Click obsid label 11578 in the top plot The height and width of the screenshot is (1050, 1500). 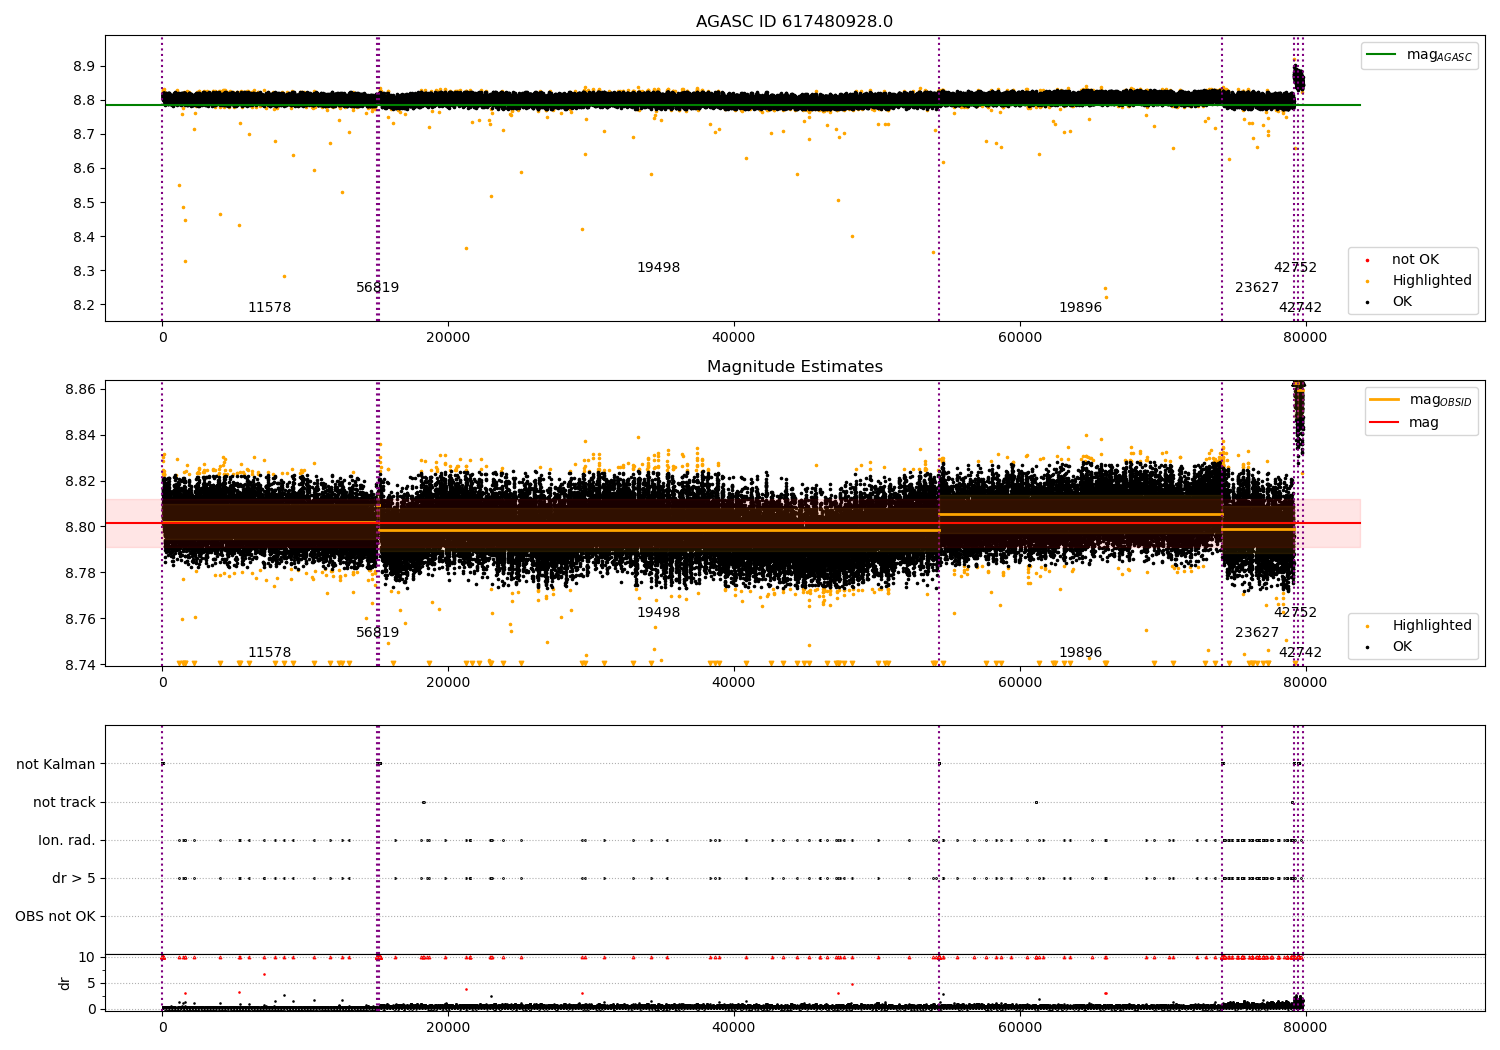tap(269, 308)
